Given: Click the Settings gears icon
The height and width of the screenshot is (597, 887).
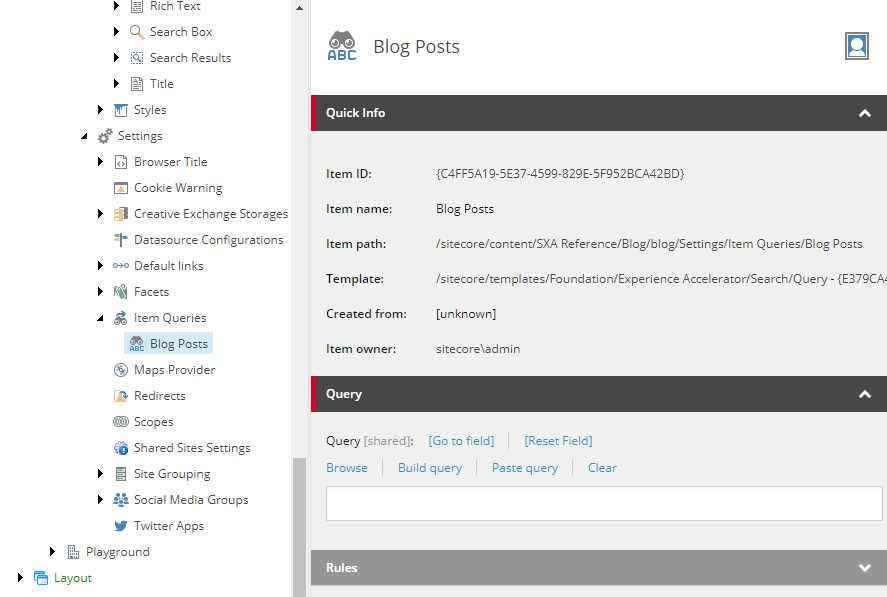Looking at the screenshot, I should click(x=105, y=136).
